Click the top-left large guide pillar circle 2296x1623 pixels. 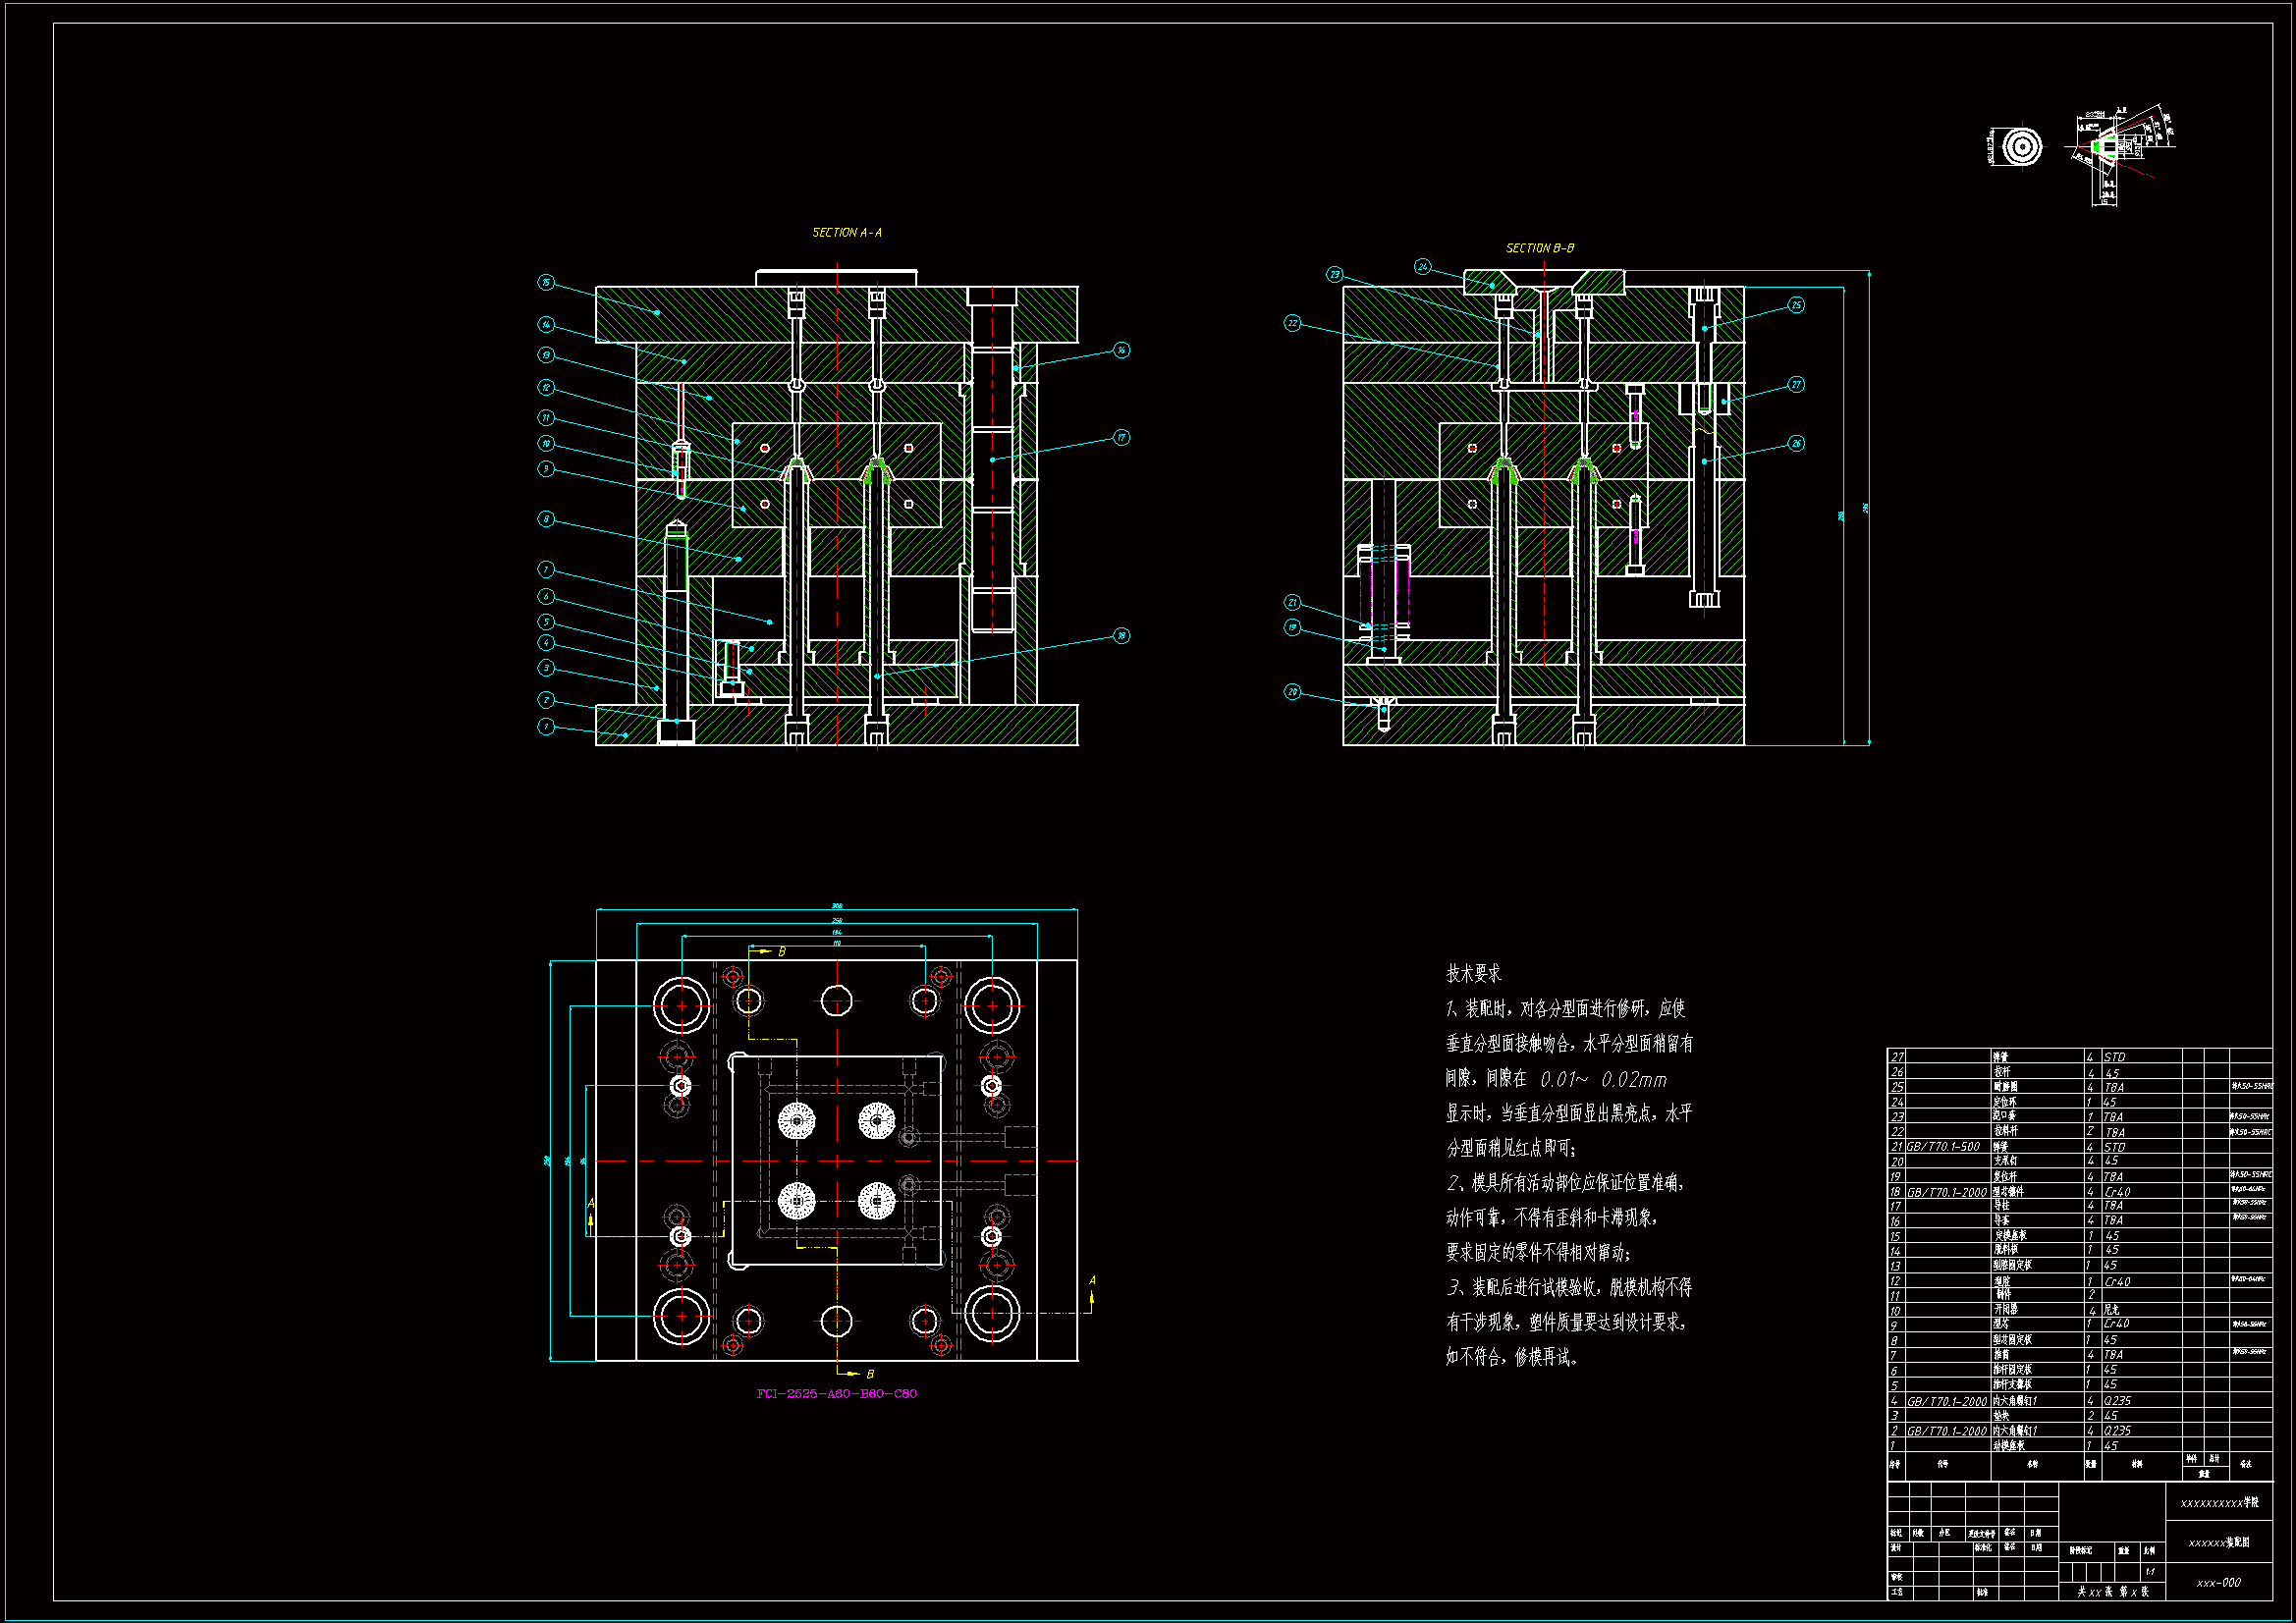coord(682,1006)
